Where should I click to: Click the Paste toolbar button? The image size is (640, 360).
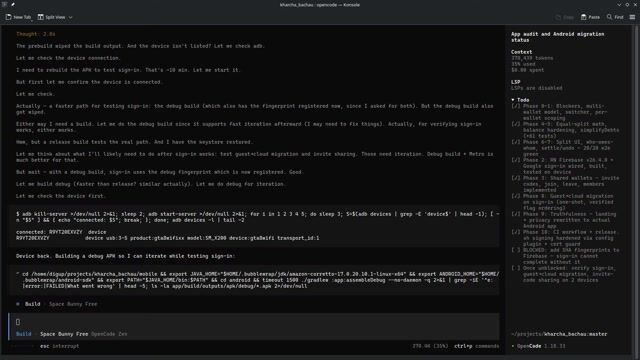(x=590, y=17)
